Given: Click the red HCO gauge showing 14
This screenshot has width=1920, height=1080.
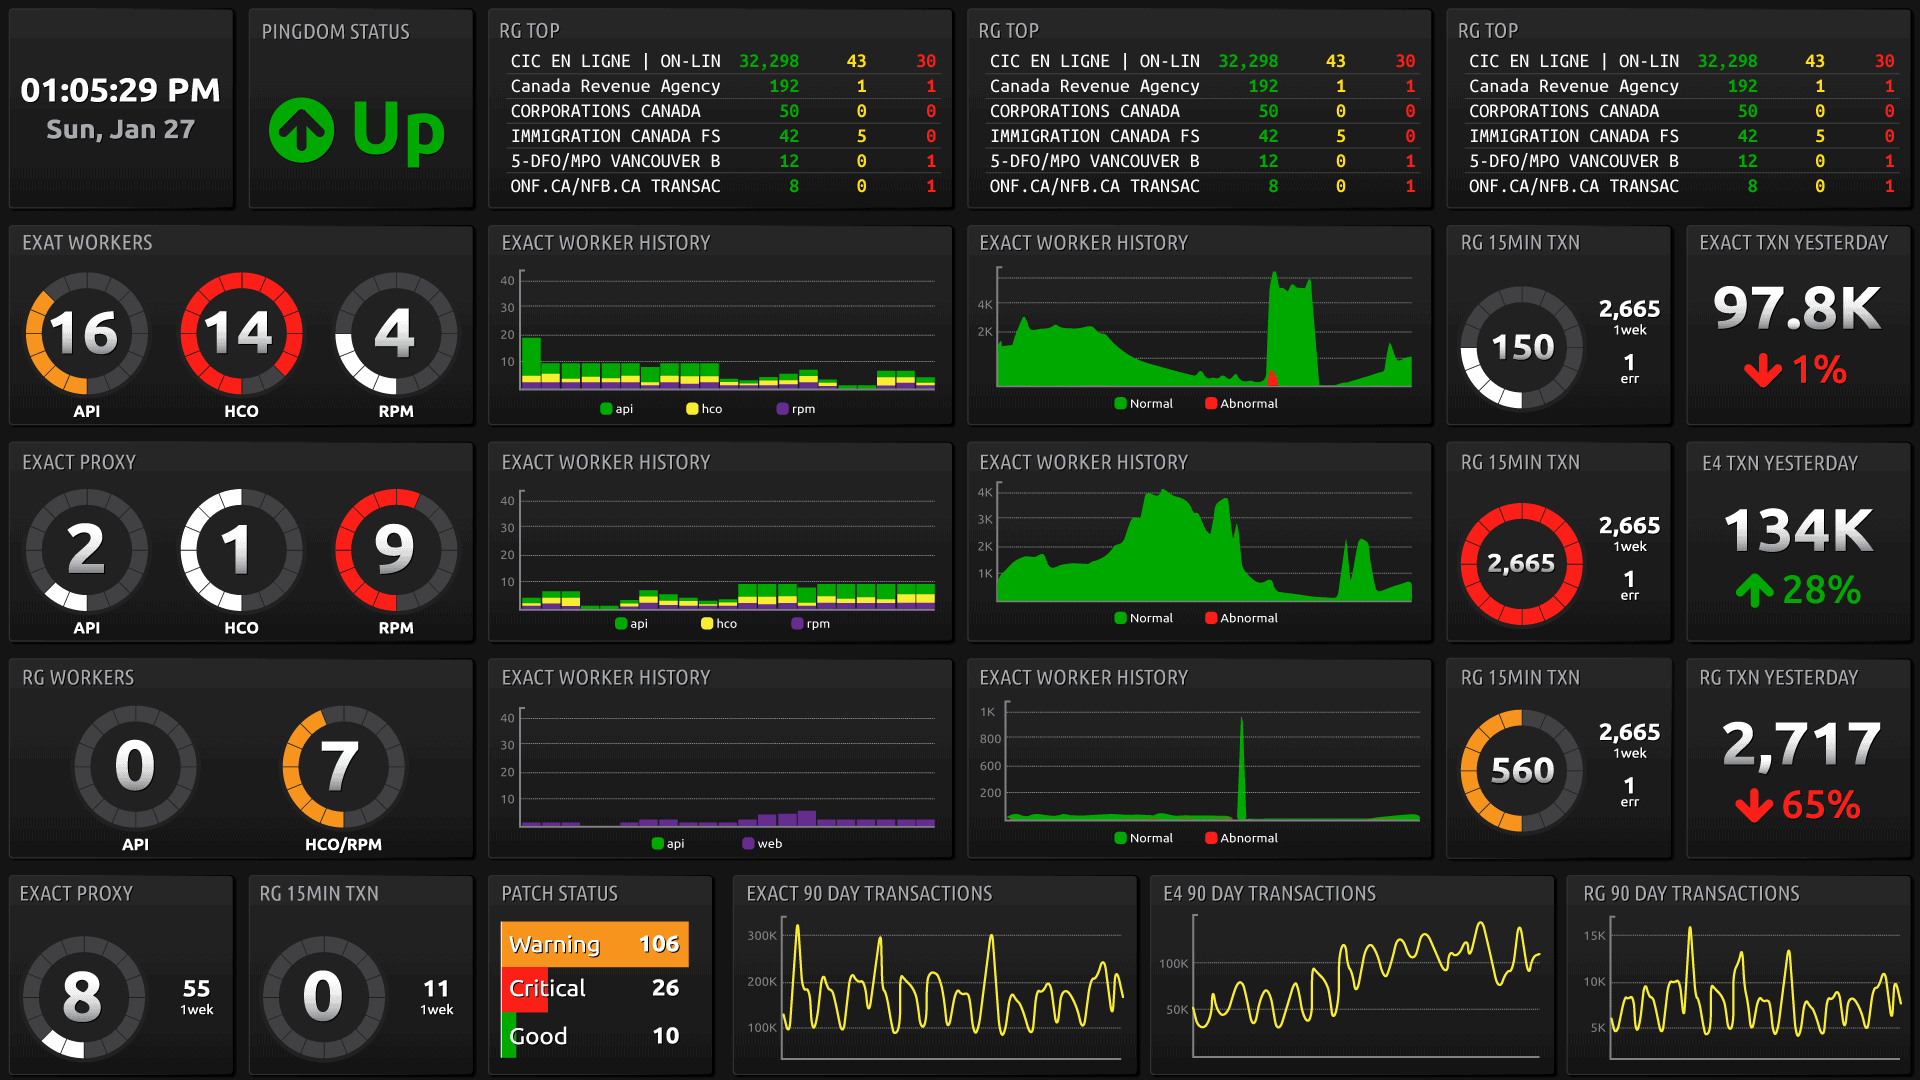Looking at the screenshot, I should 241,333.
